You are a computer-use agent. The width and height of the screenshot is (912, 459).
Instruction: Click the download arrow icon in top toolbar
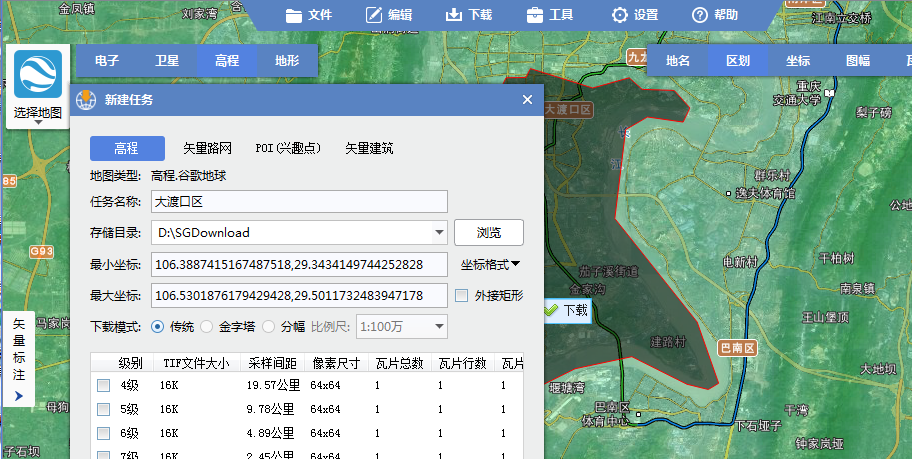pyautogui.click(x=453, y=15)
